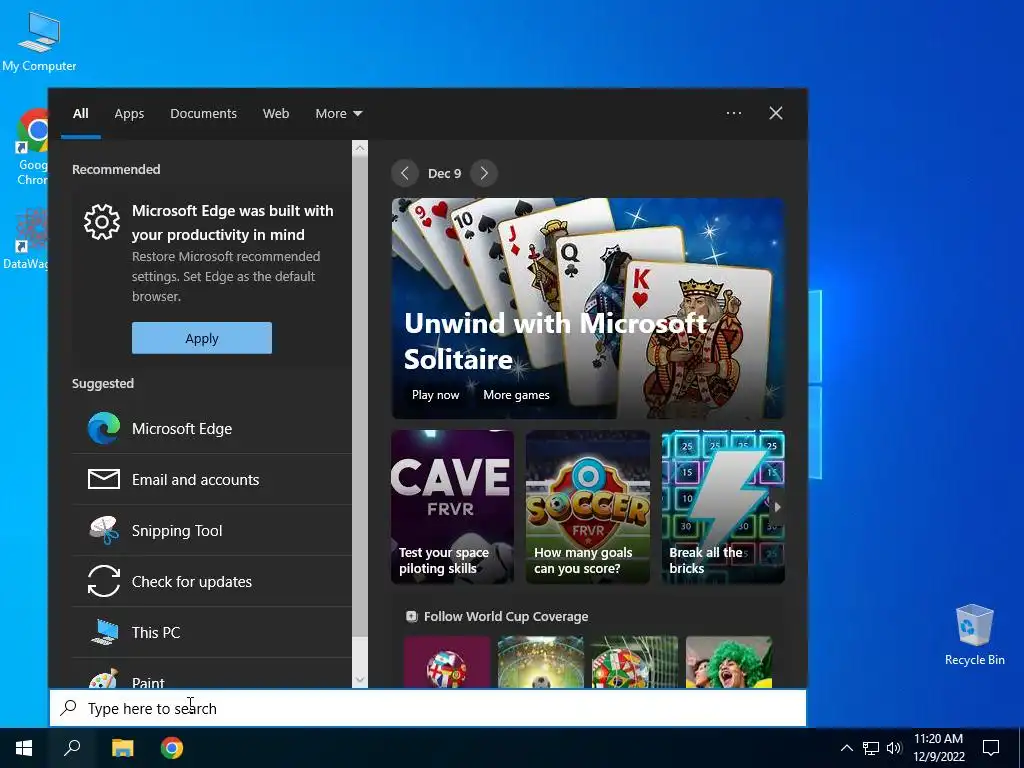
Task: Open the Soccer FRVR game tile
Action: (588, 506)
